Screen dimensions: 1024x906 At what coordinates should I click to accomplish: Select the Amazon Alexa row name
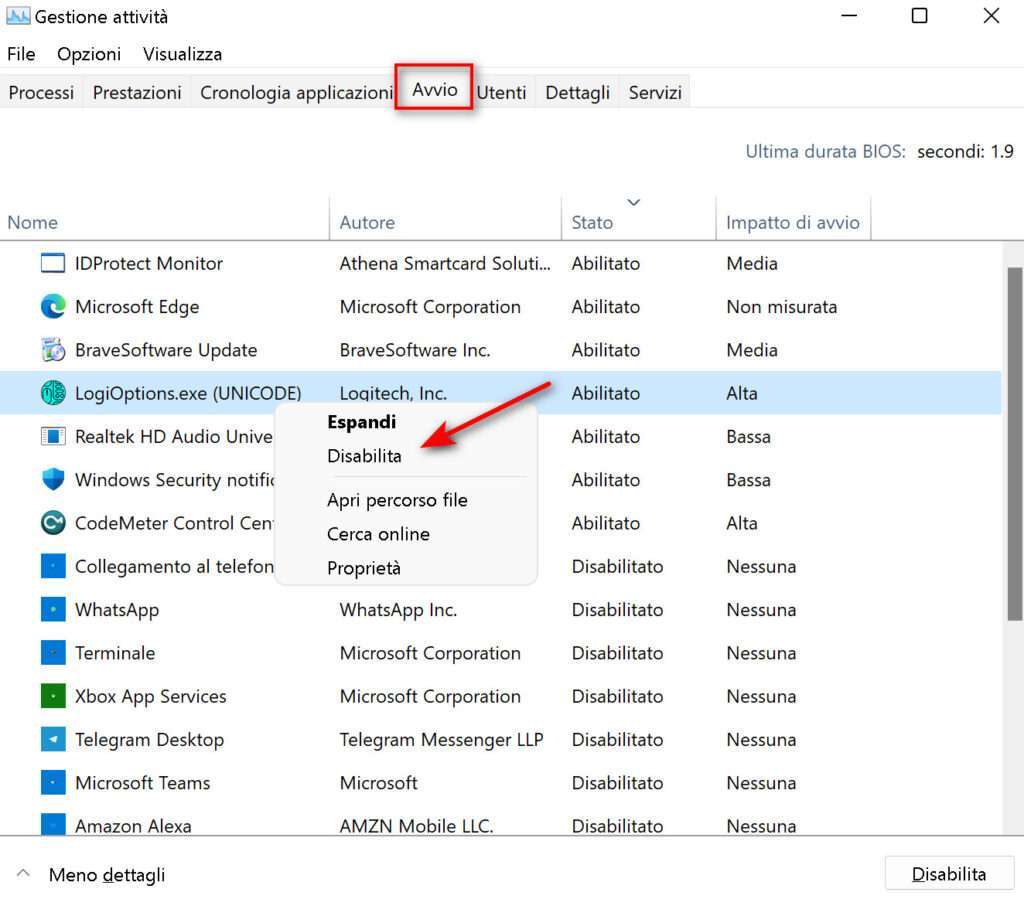pyautogui.click(x=133, y=826)
